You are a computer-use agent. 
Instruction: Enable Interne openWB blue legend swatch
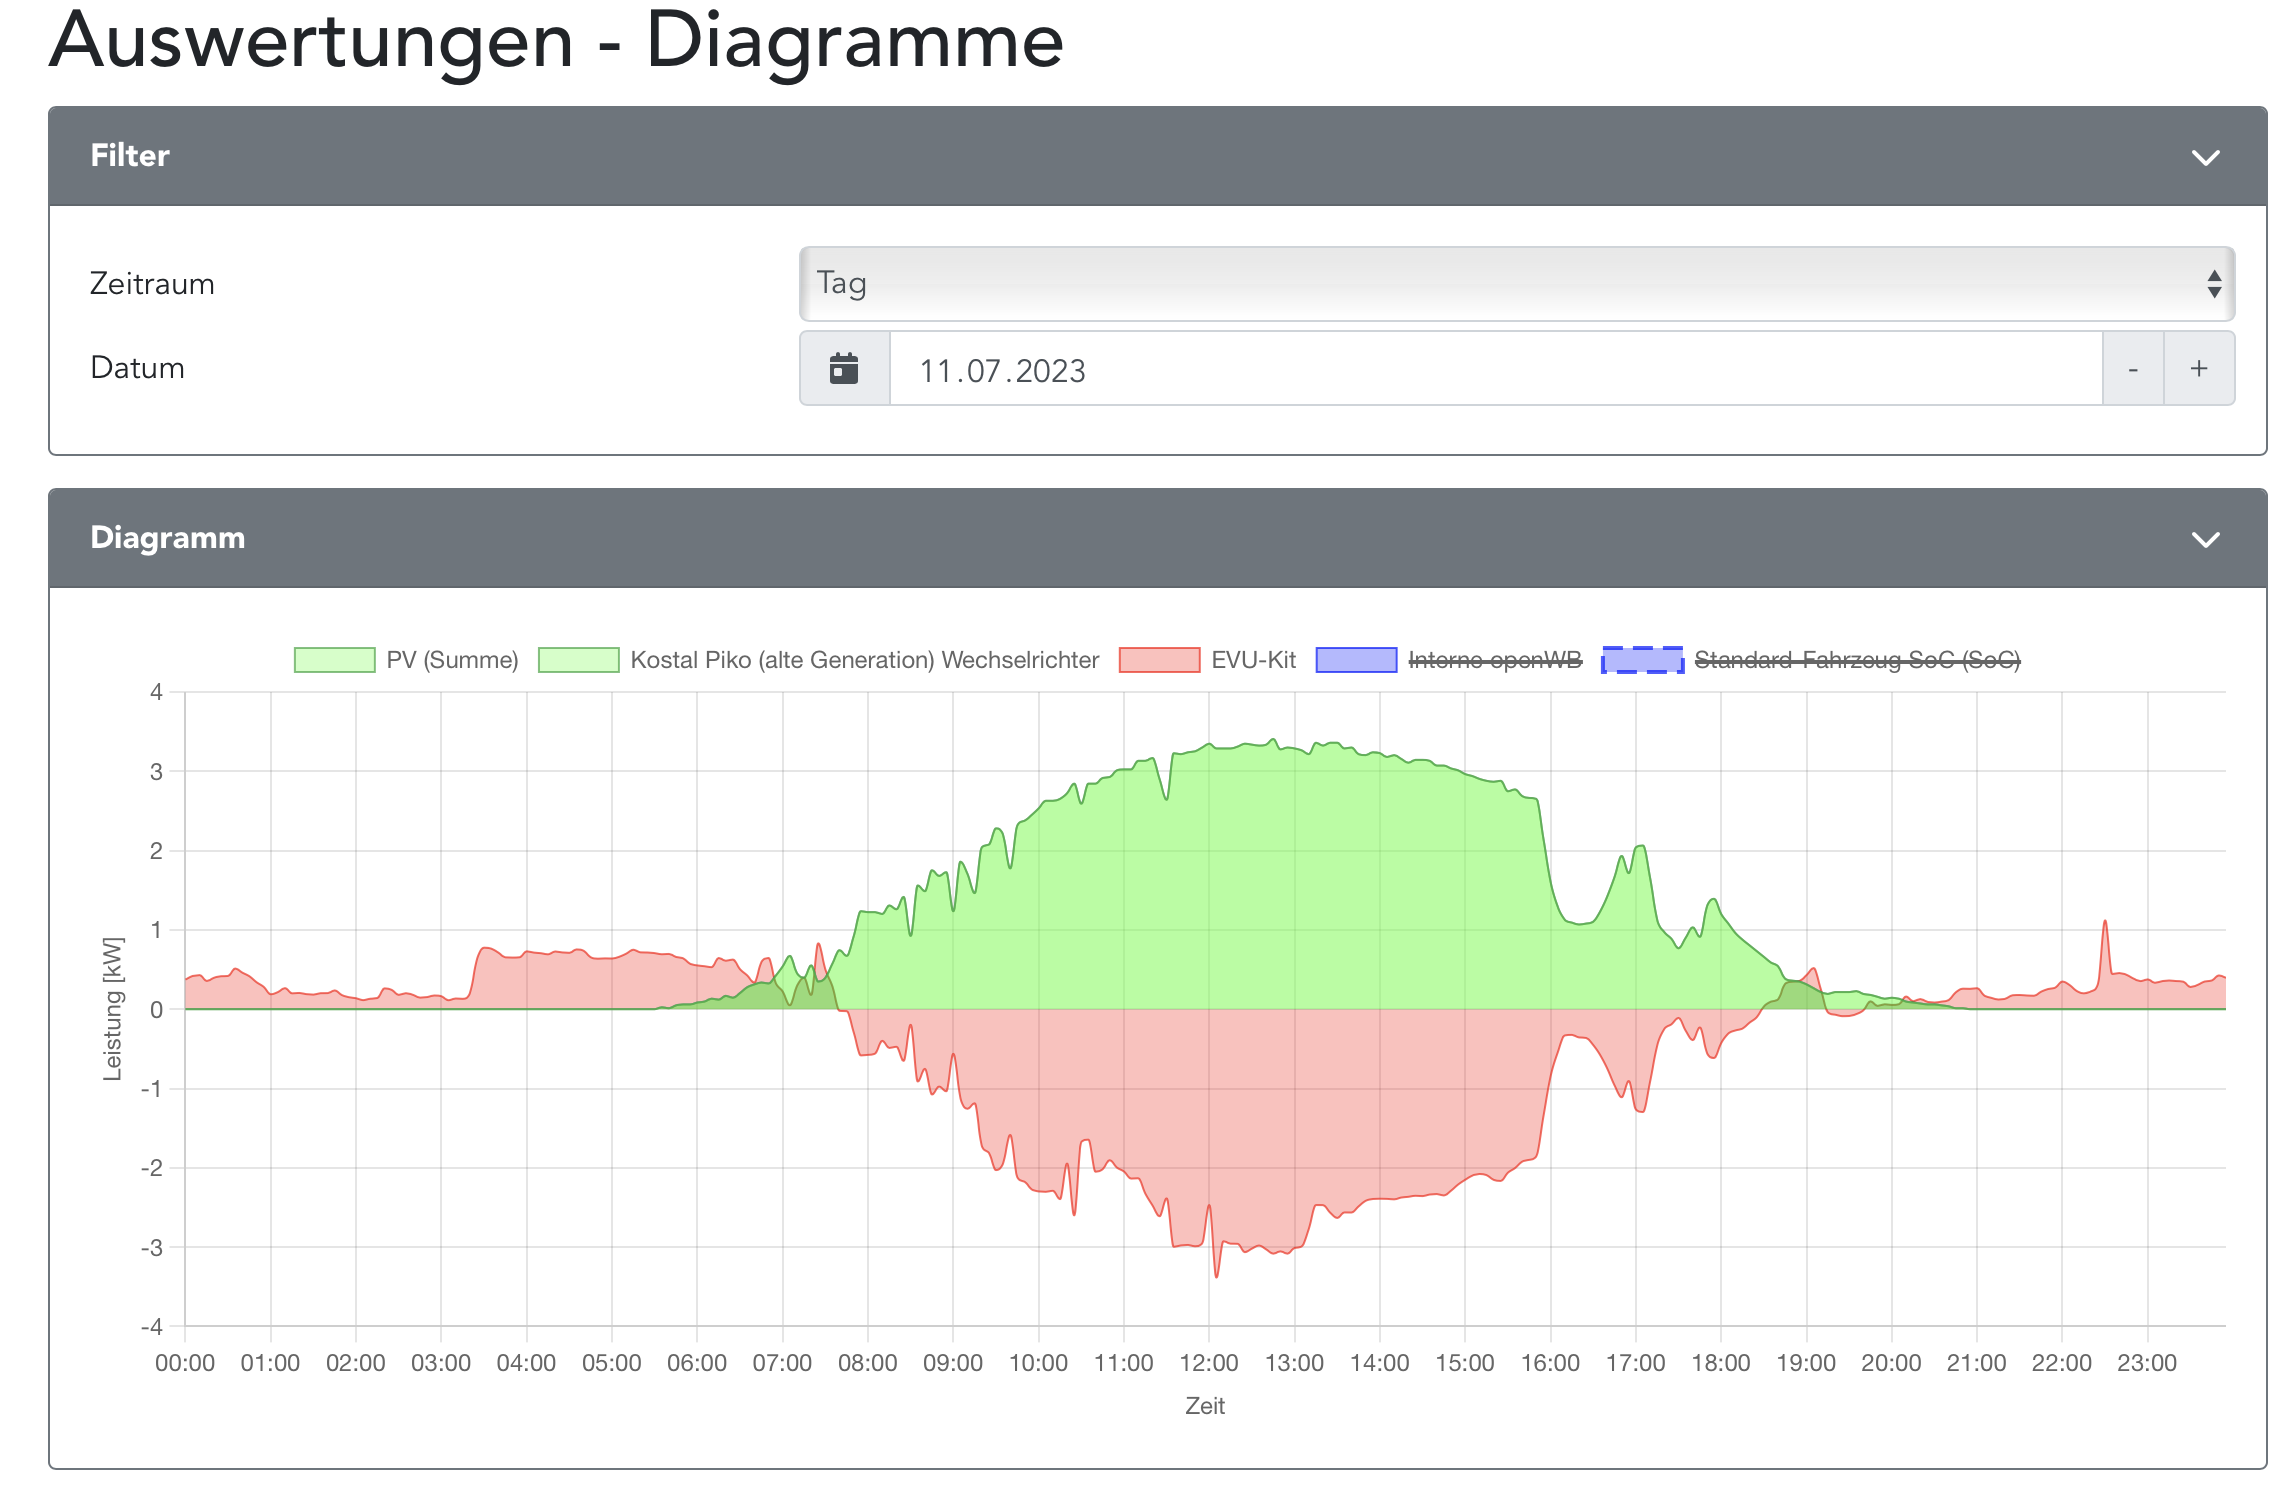point(1356,660)
